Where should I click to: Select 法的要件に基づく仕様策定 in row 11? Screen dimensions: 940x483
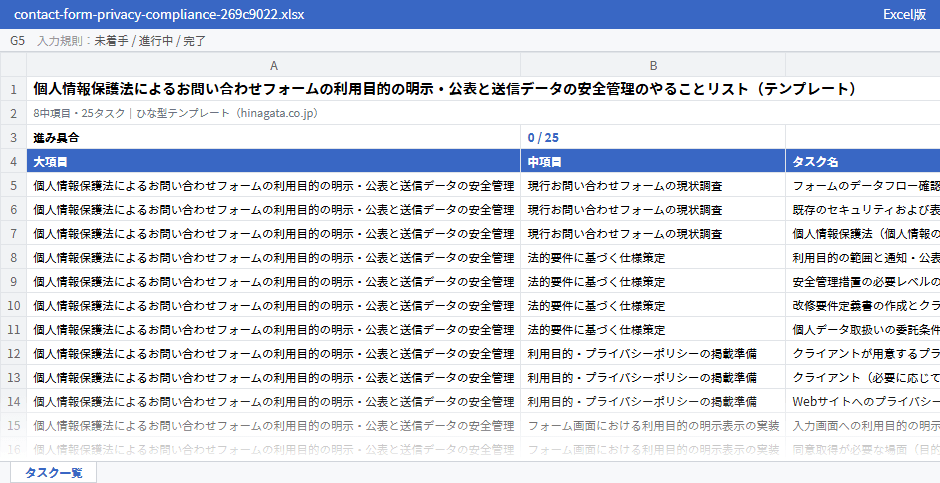(653, 329)
